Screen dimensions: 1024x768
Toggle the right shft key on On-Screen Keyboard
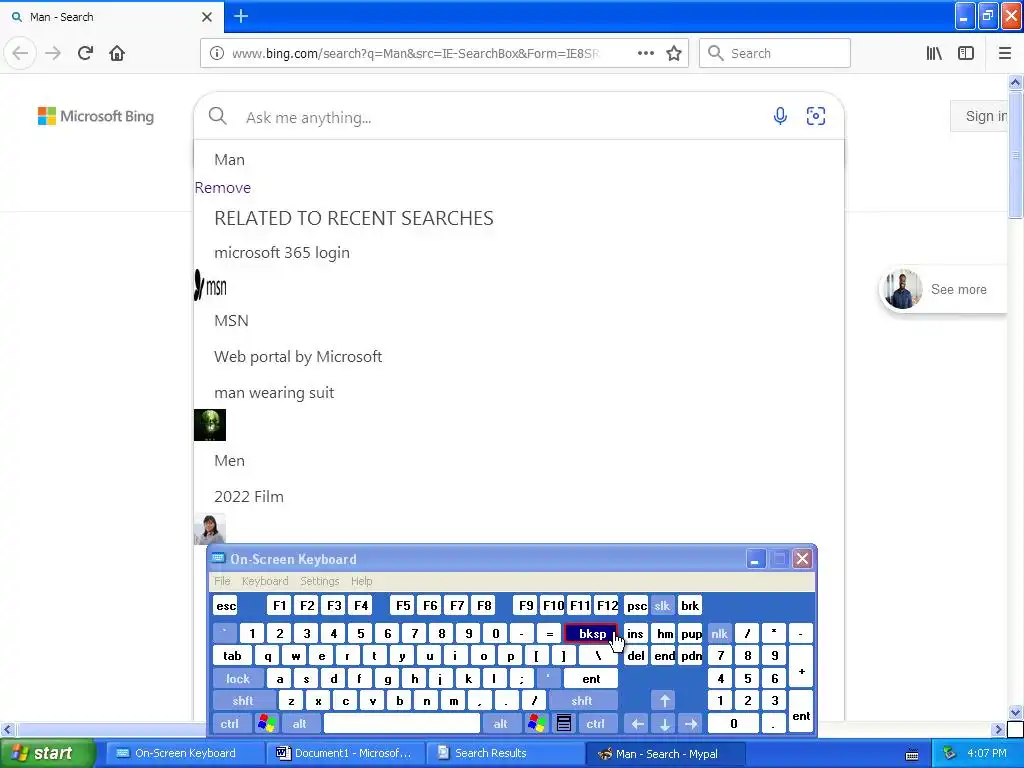click(583, 701)
